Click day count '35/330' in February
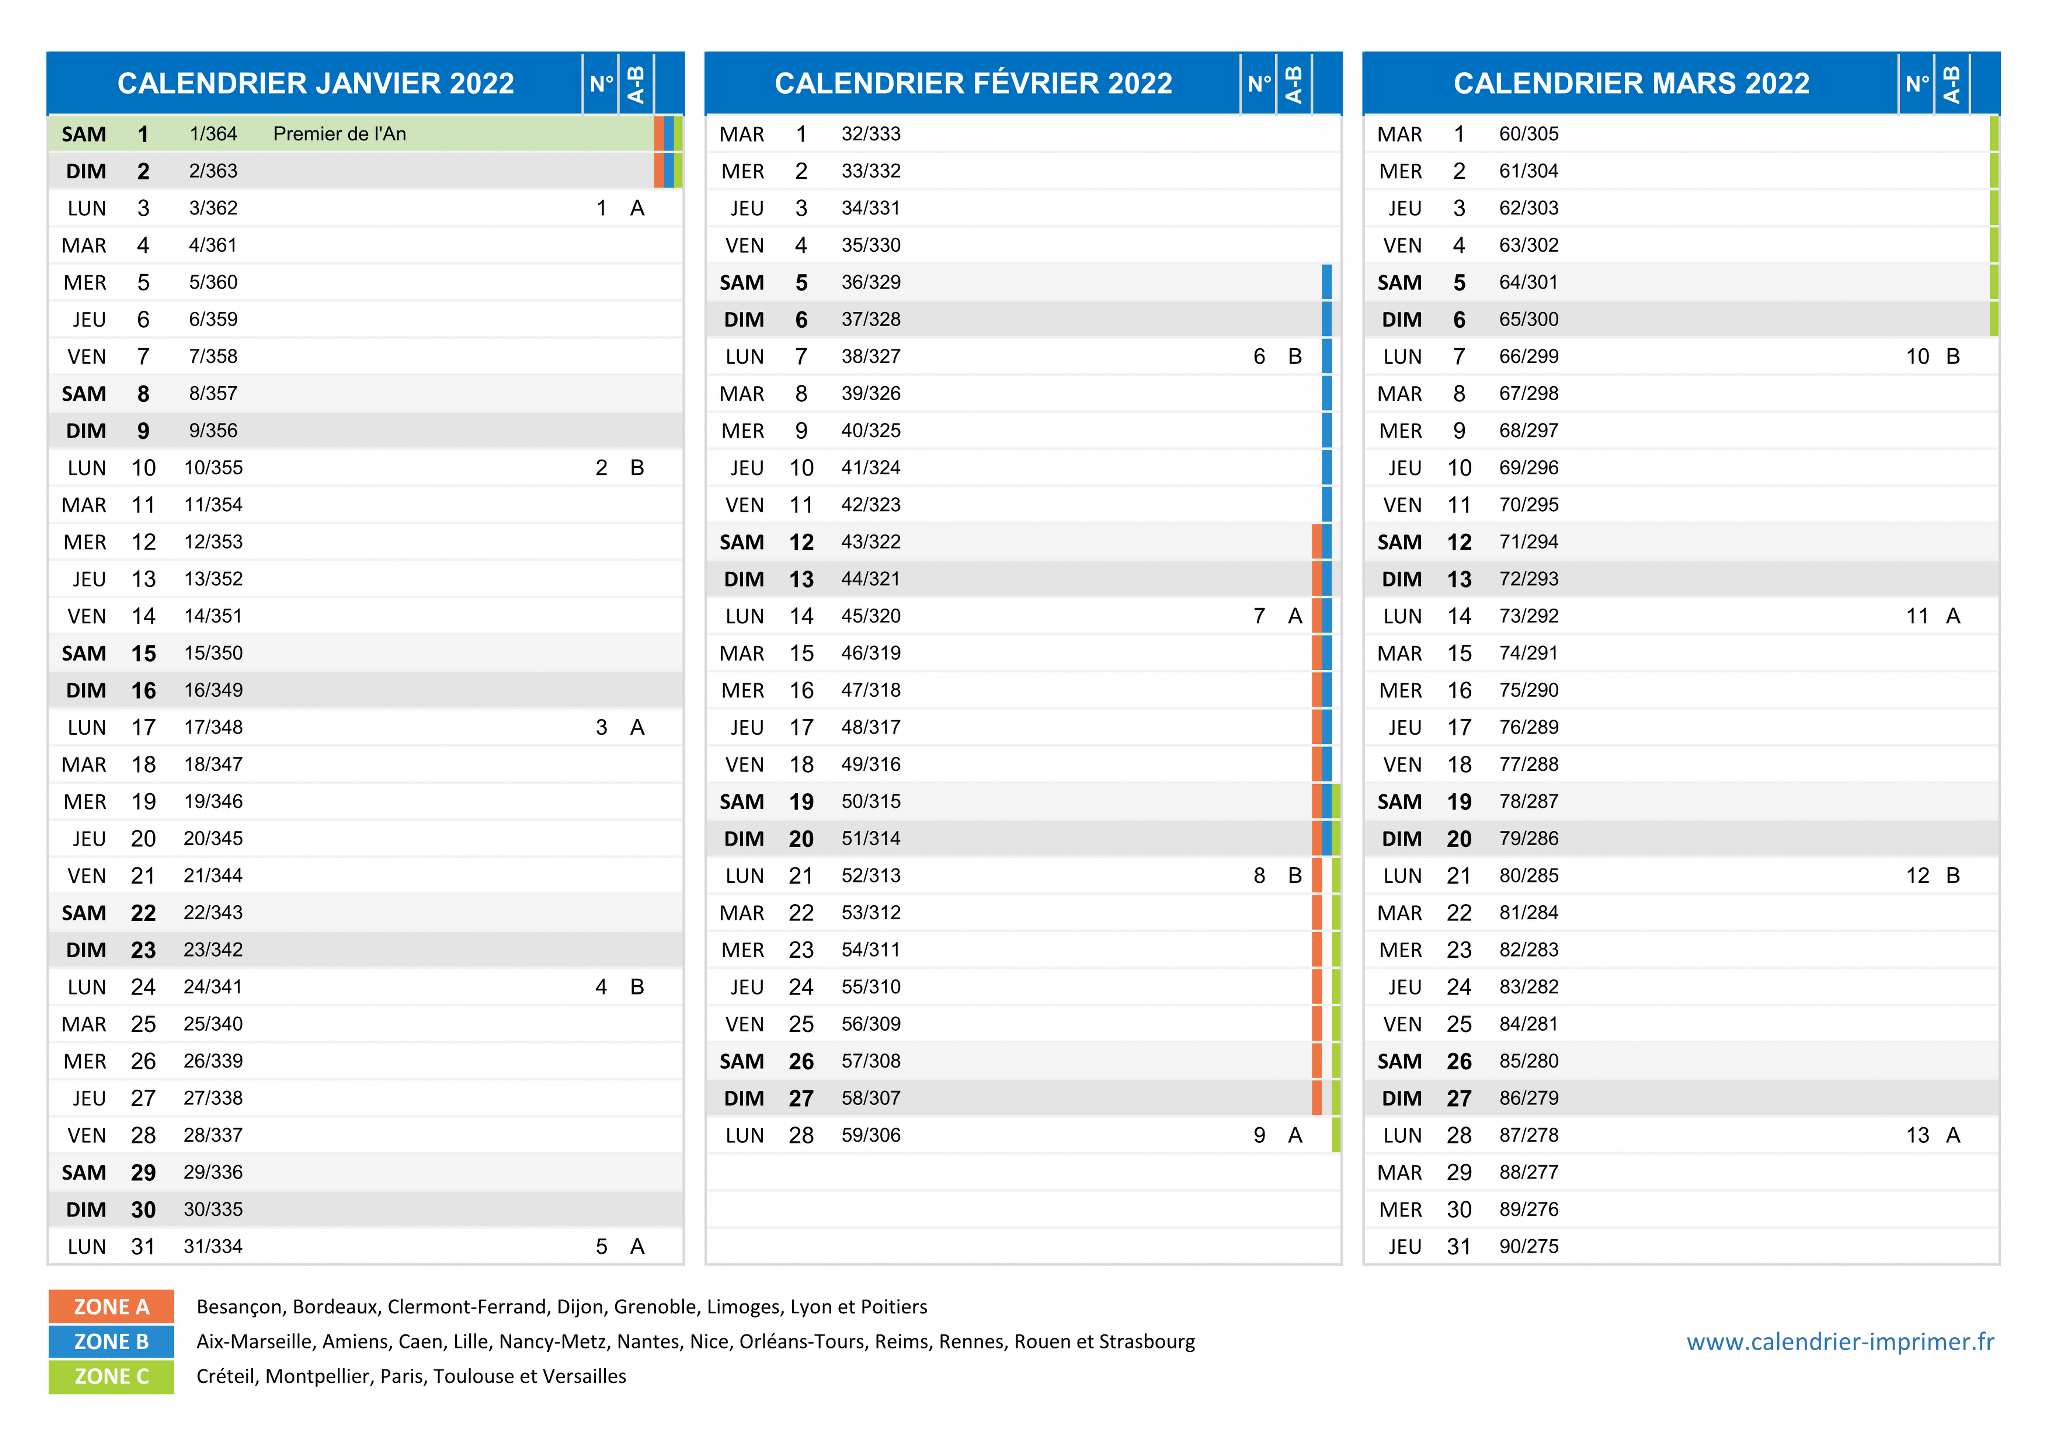The image size is (2048, 1448). [x=871, y=245]
